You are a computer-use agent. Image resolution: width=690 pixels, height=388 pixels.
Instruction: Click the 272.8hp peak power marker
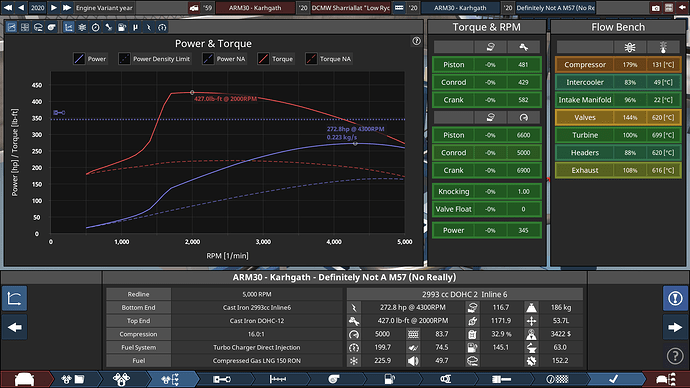[355, 143]
